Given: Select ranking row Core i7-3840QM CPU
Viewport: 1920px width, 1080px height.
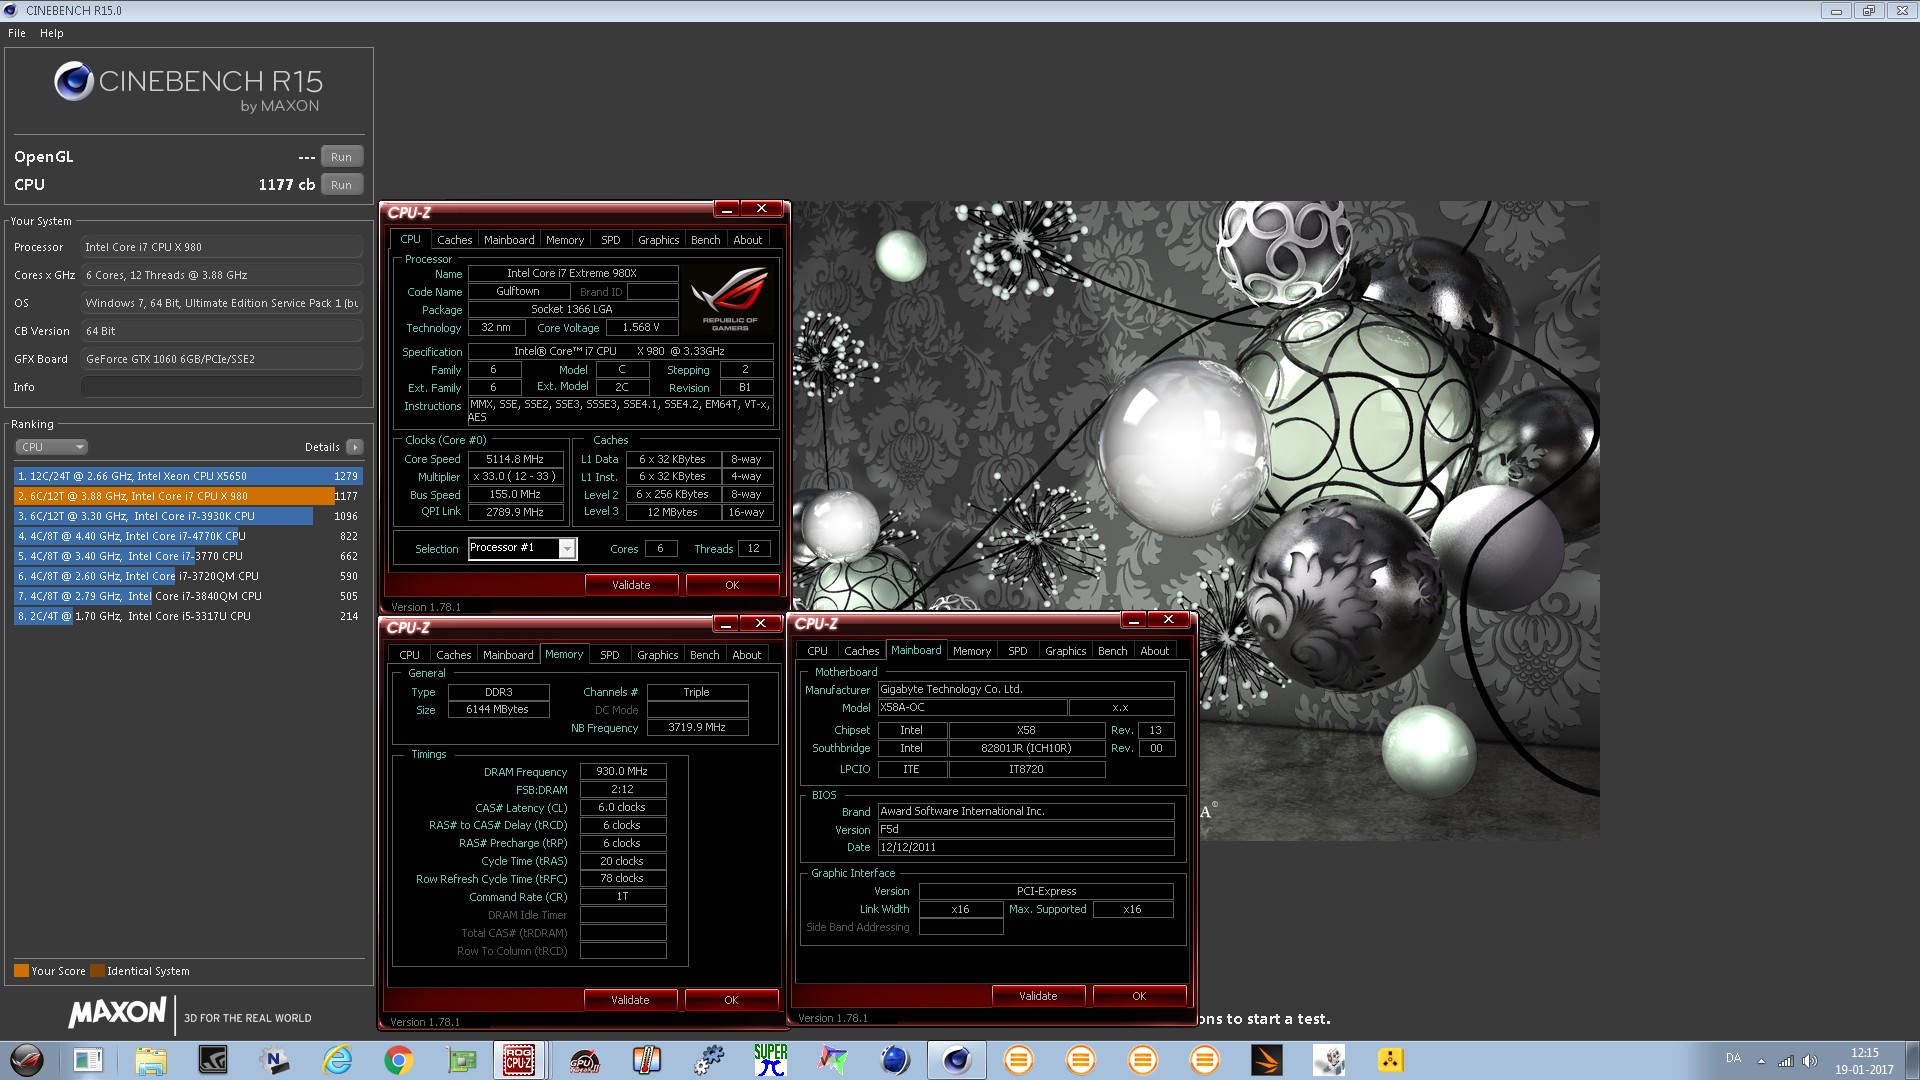Looking at the screenshot, I should [188, 596].
